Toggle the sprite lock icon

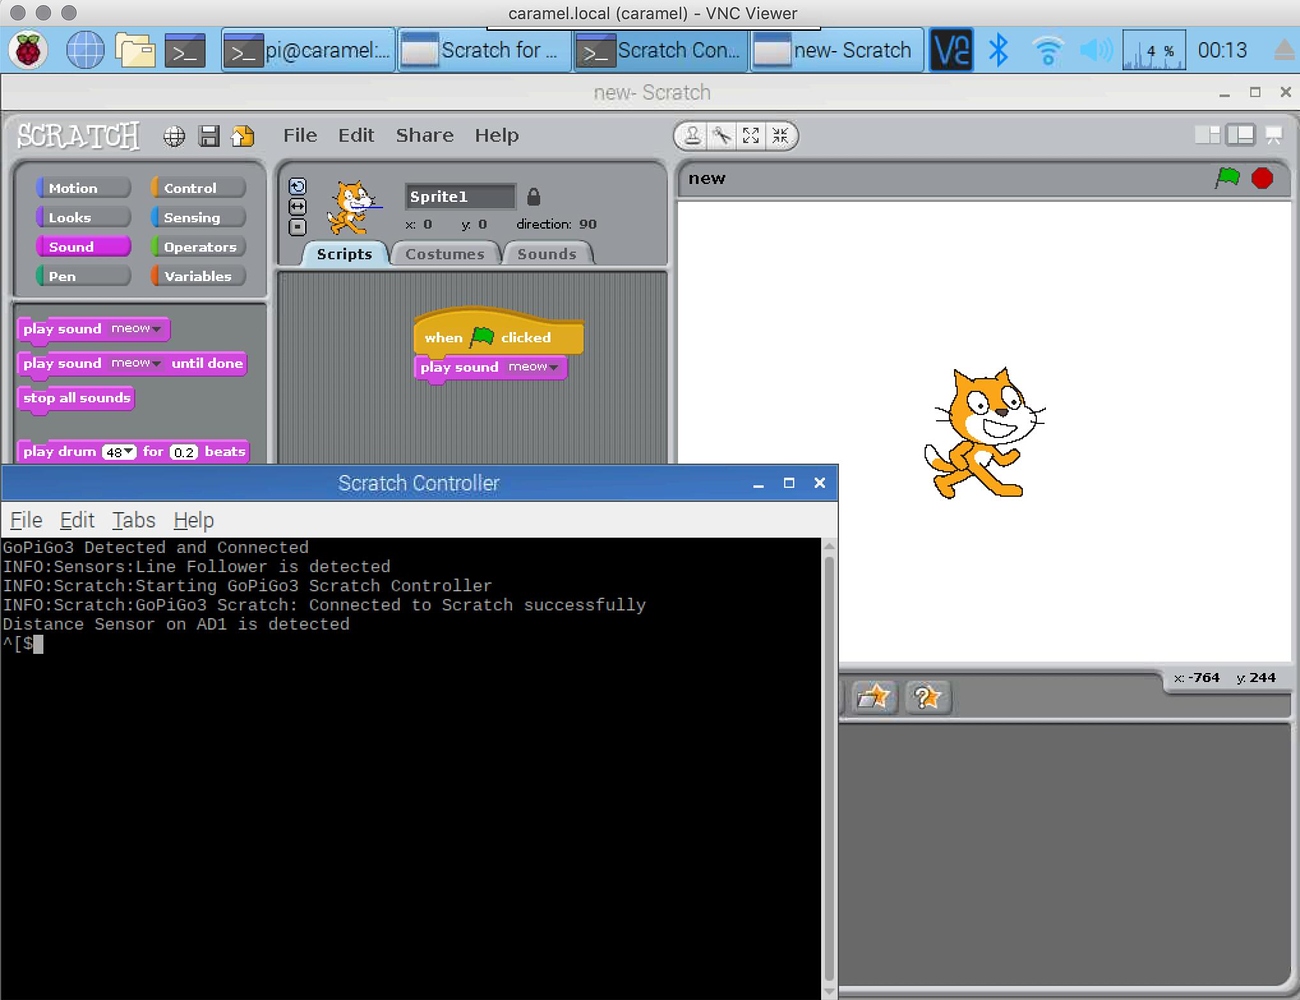[x=532, y=196]
